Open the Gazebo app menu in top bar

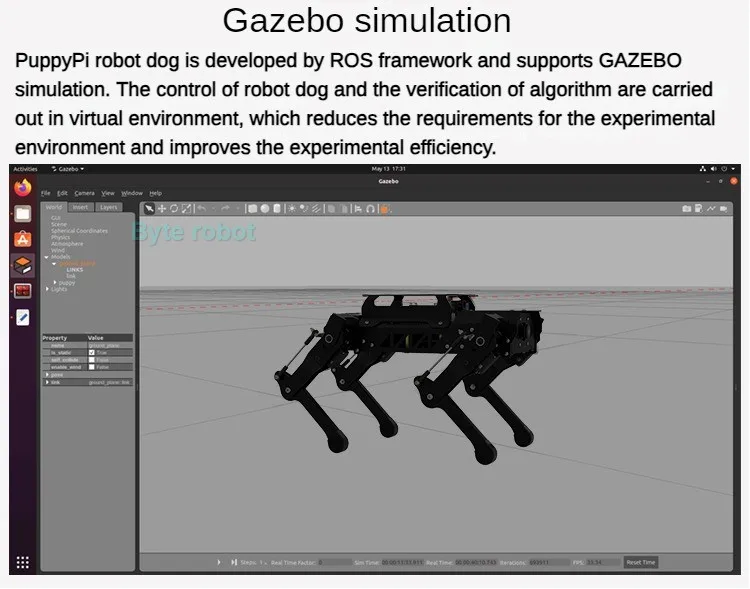tap(68, 169)
